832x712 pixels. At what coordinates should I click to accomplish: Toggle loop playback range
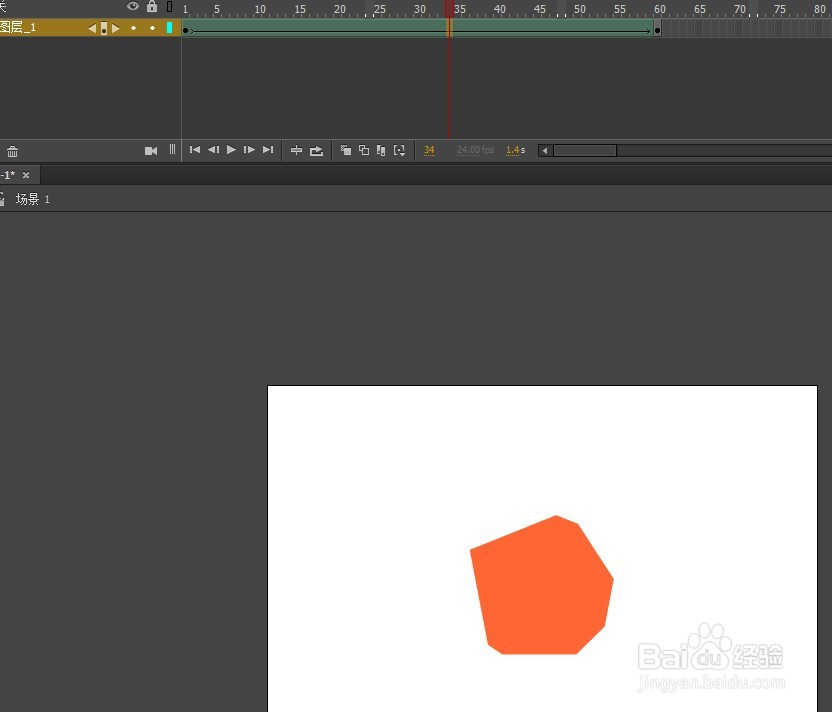coord(317,150)
